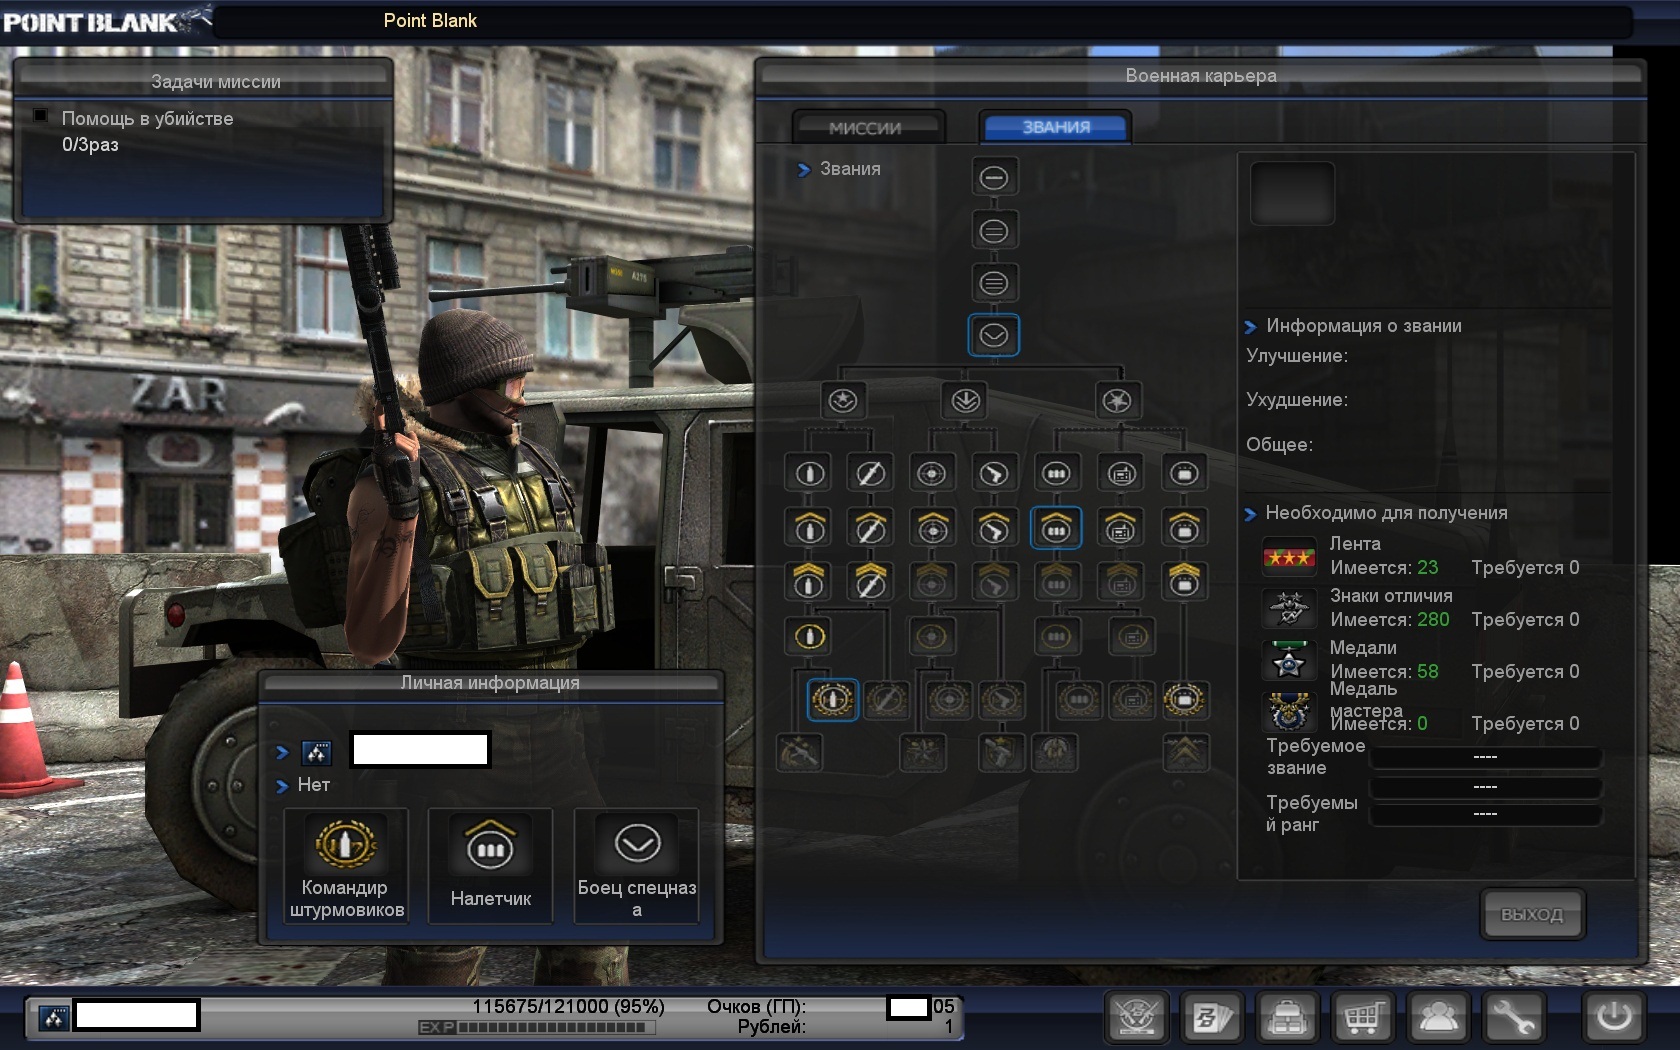Expand the 'Звания' section arrow
This screenshot has width=1680, height=1050.
coord(804,170)
